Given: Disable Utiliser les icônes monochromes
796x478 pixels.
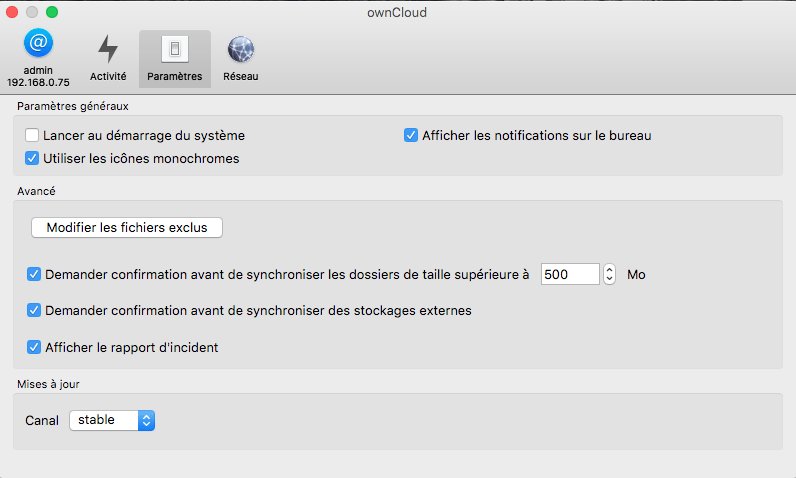Looking at the screenshot, I should [33, 158].
